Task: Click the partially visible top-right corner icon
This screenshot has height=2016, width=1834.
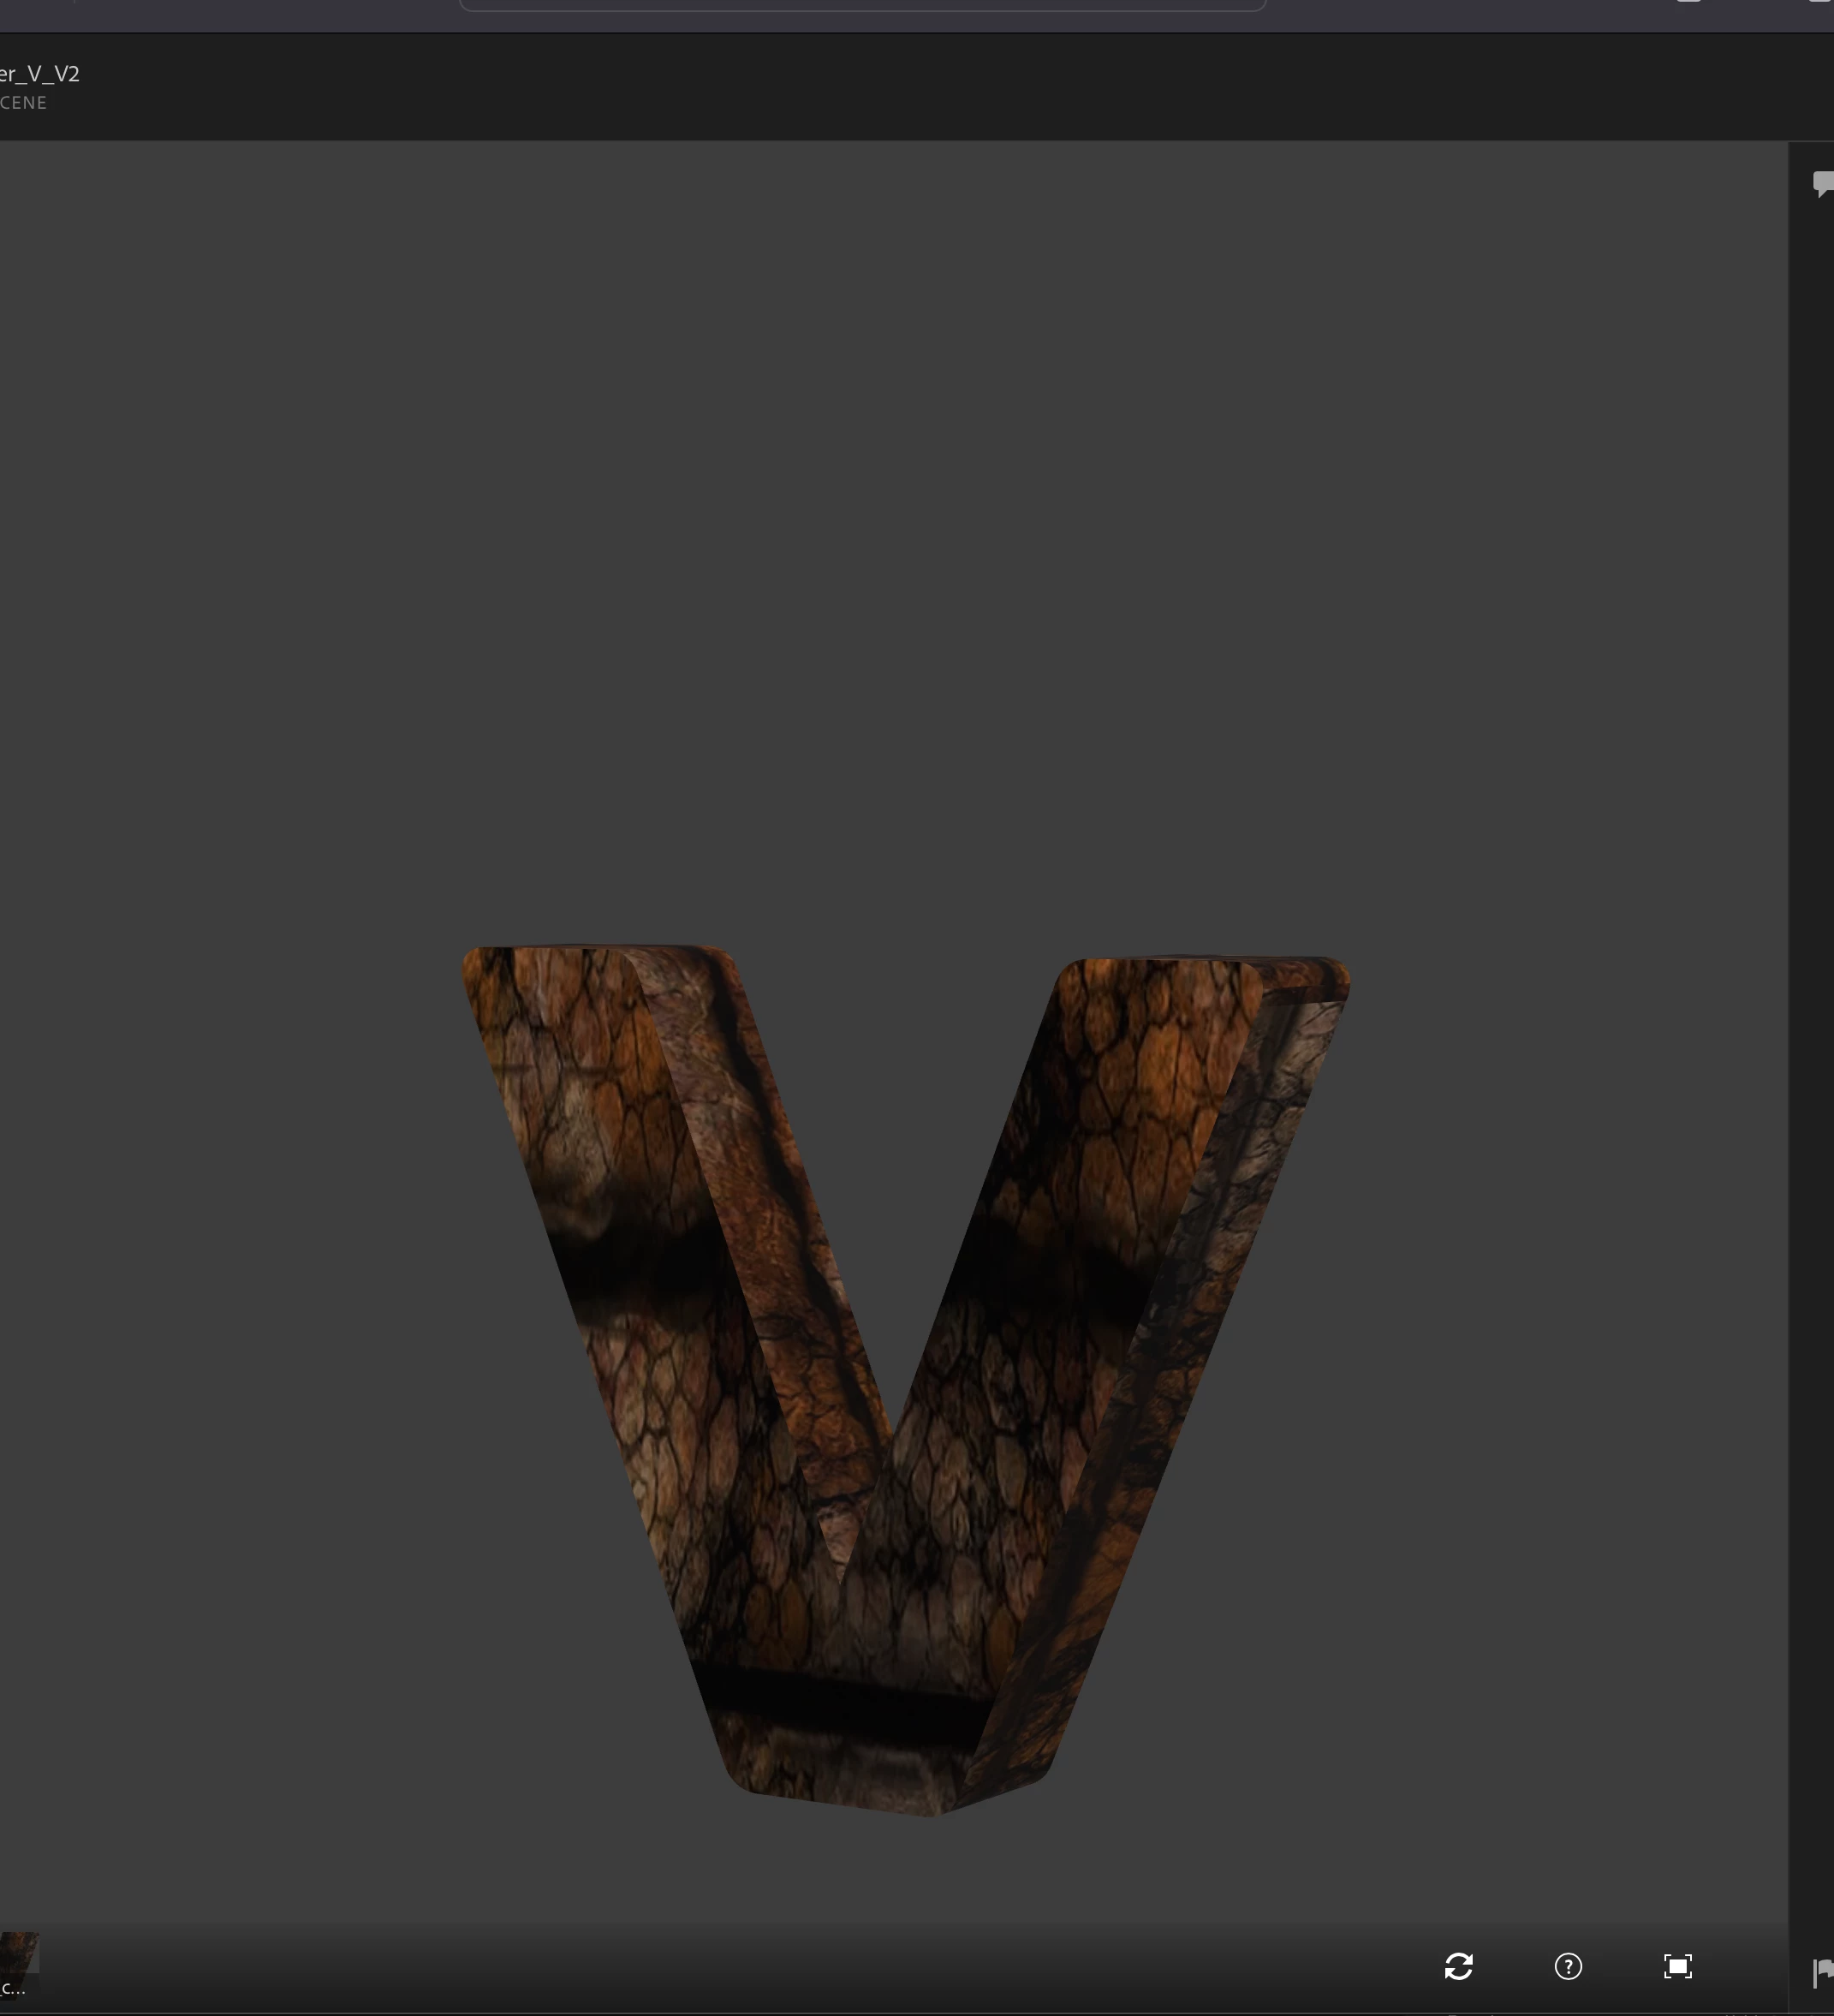Action: 1822,1
